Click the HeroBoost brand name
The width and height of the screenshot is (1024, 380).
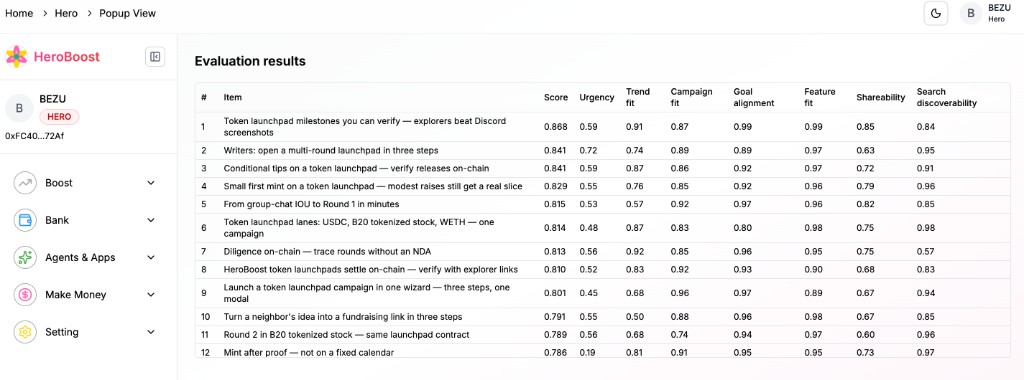[x=67, y=57]
